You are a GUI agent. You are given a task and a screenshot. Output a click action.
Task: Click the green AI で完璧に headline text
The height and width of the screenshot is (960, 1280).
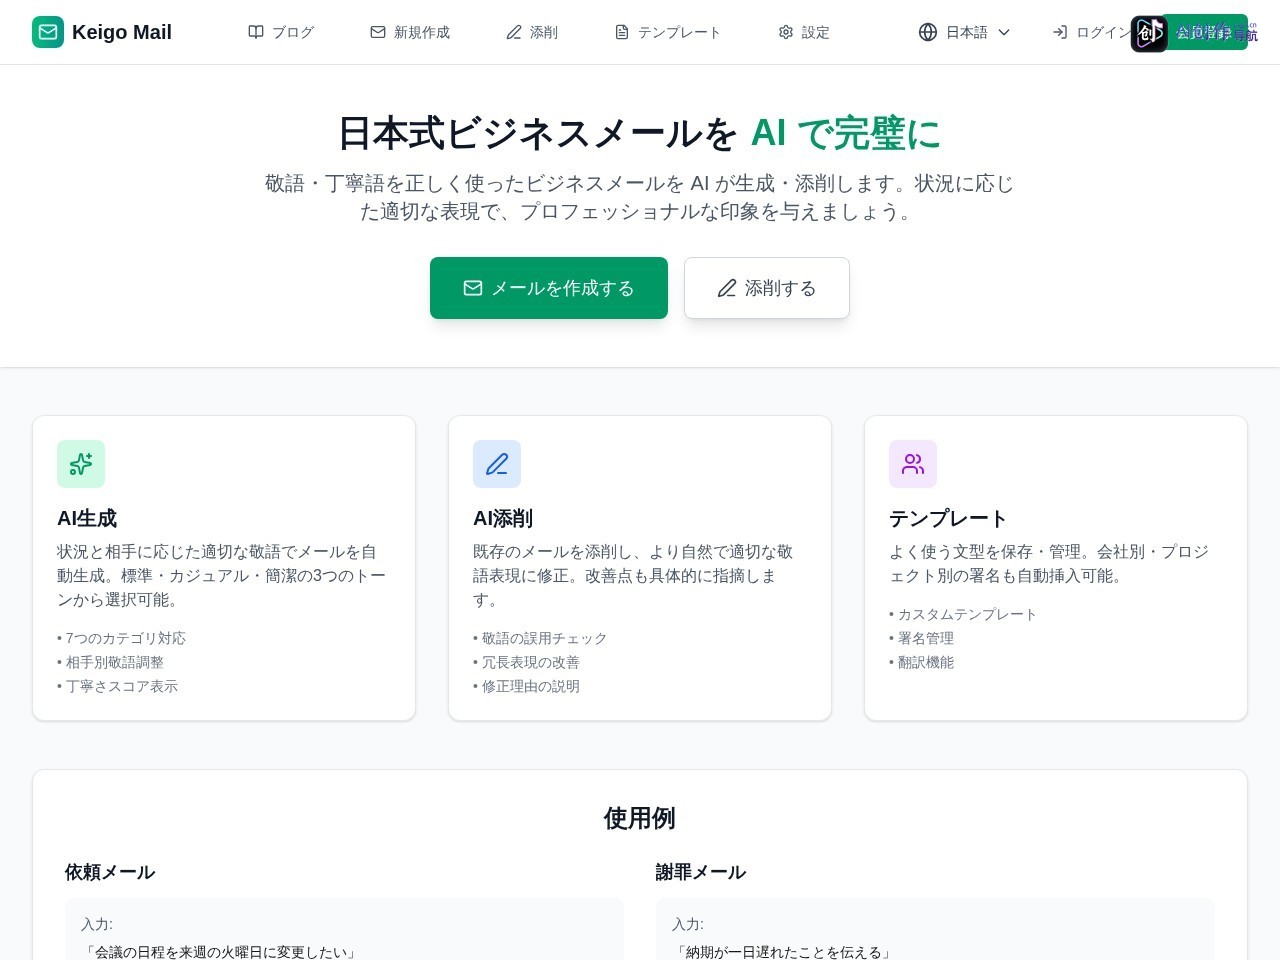click(846, 133)
